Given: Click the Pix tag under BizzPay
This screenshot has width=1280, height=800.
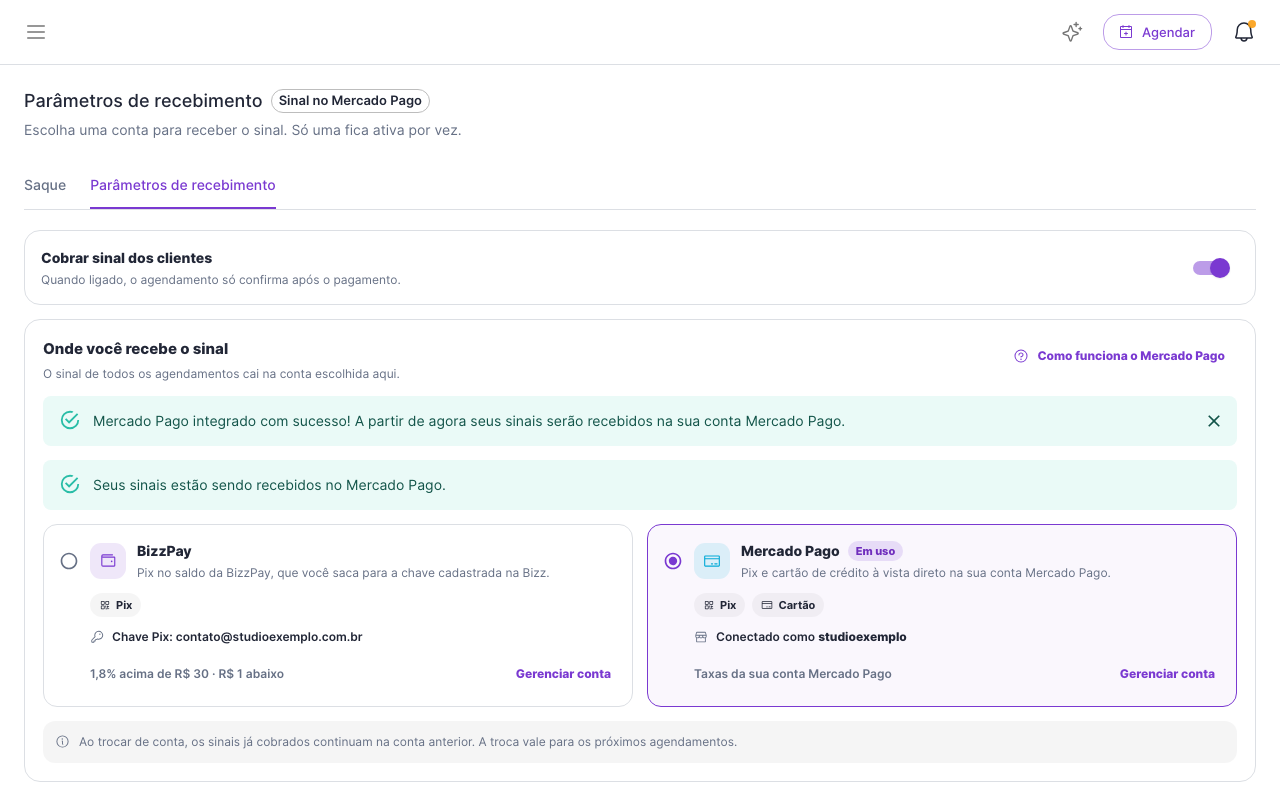Looking at the screenshot, I should [x=116, y=605].
